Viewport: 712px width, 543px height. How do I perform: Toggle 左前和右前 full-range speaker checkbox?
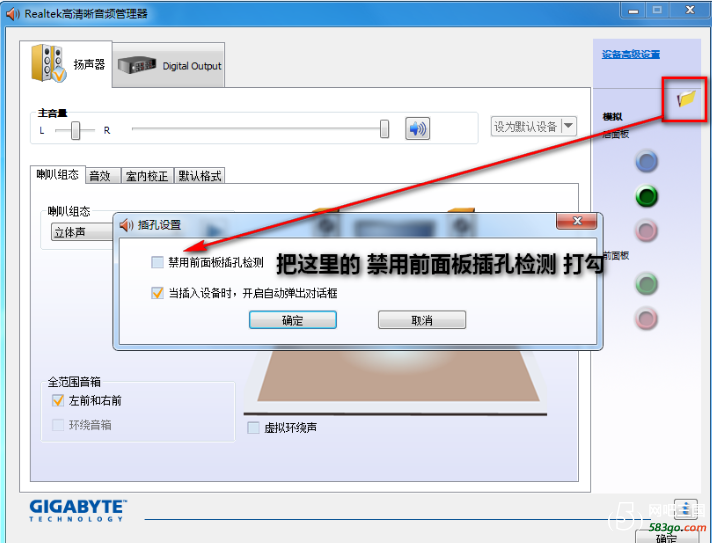(58, 400)
